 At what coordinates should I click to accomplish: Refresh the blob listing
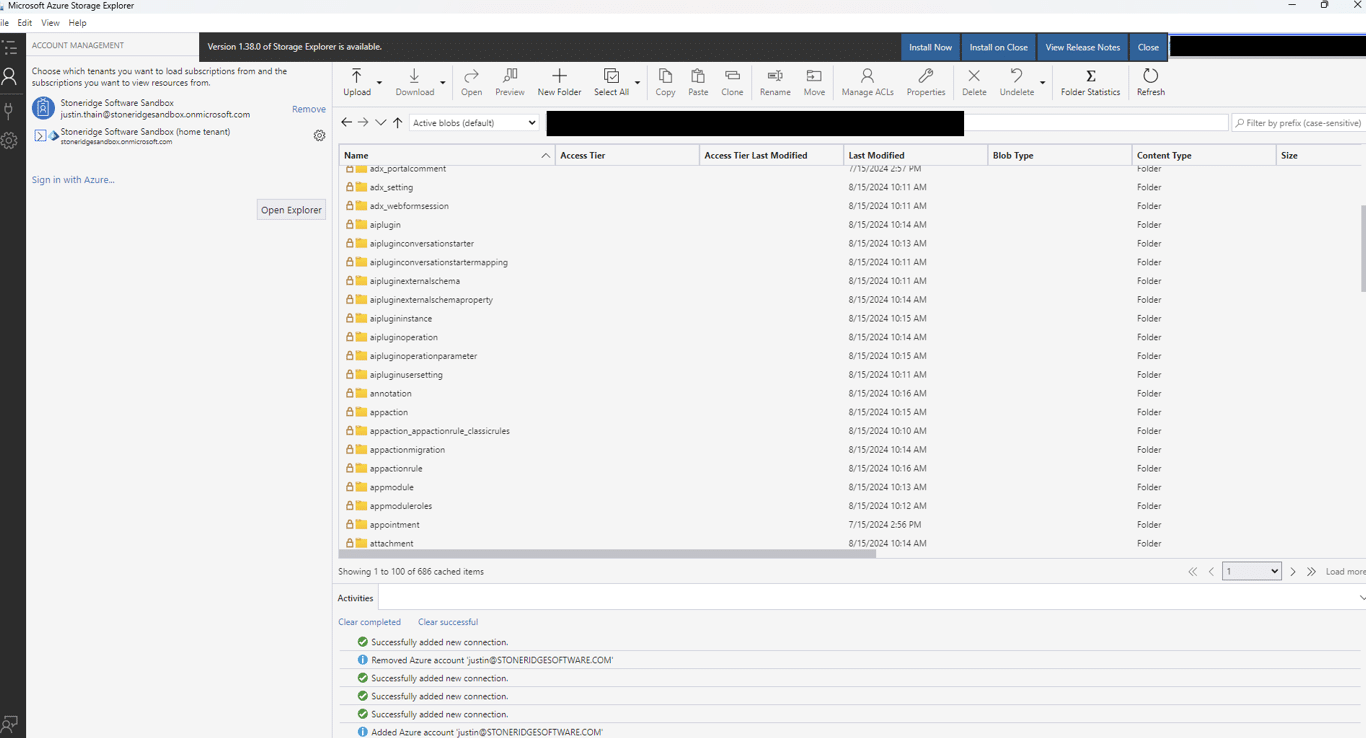(x=1150, y=82)
